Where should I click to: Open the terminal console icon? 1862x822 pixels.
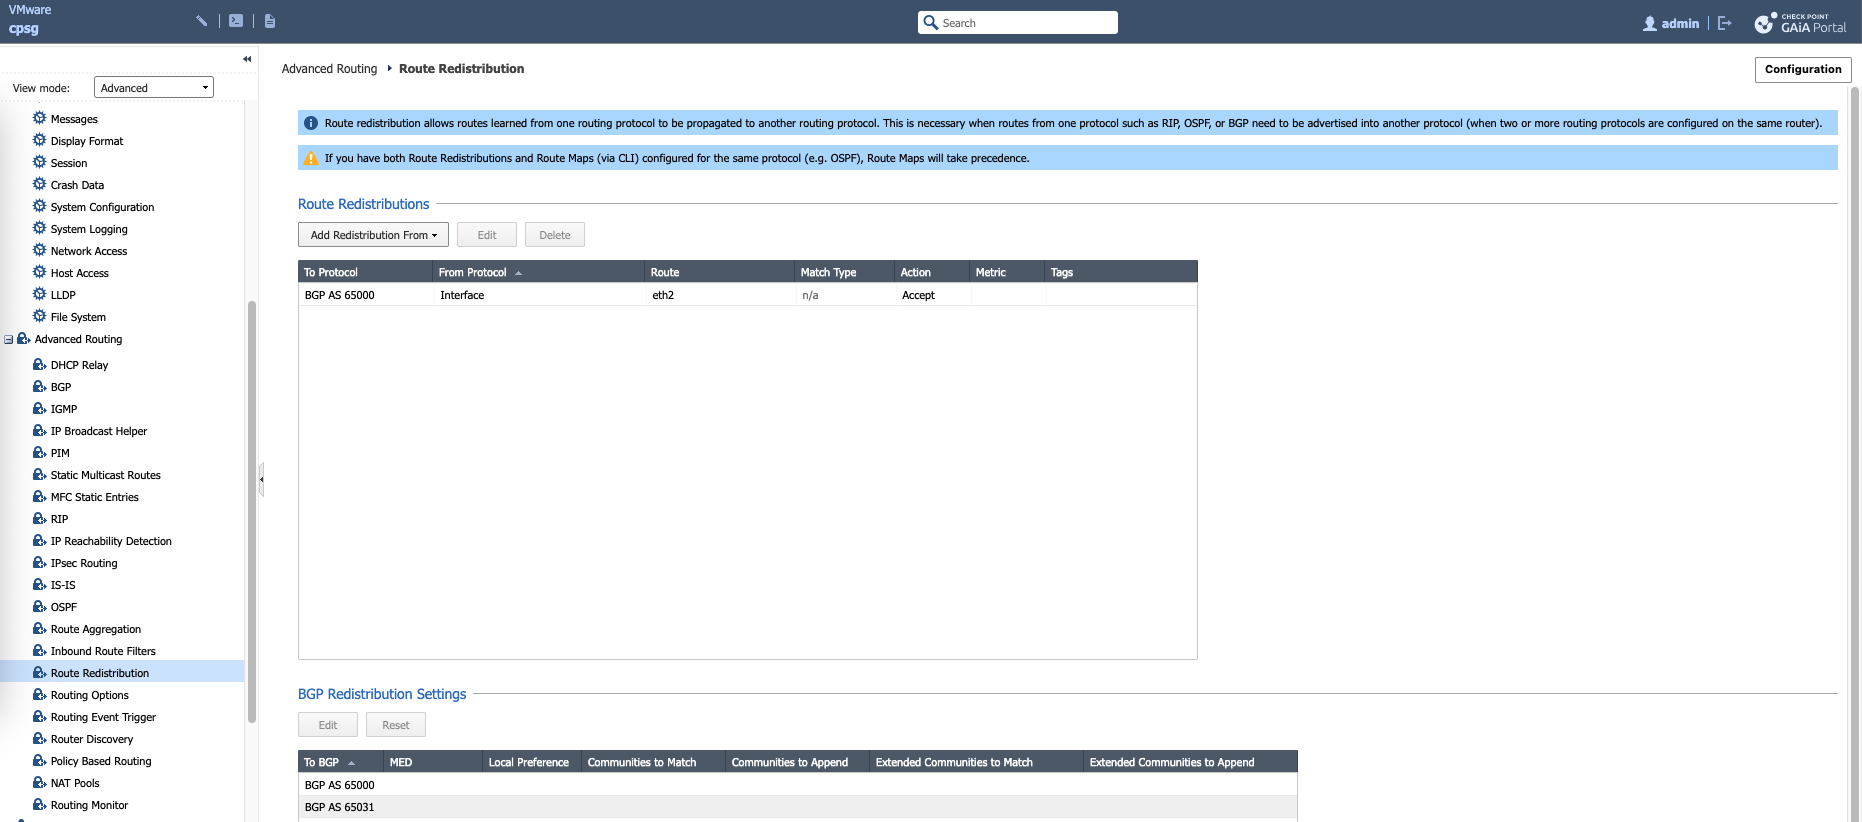[x=236, y=21]
